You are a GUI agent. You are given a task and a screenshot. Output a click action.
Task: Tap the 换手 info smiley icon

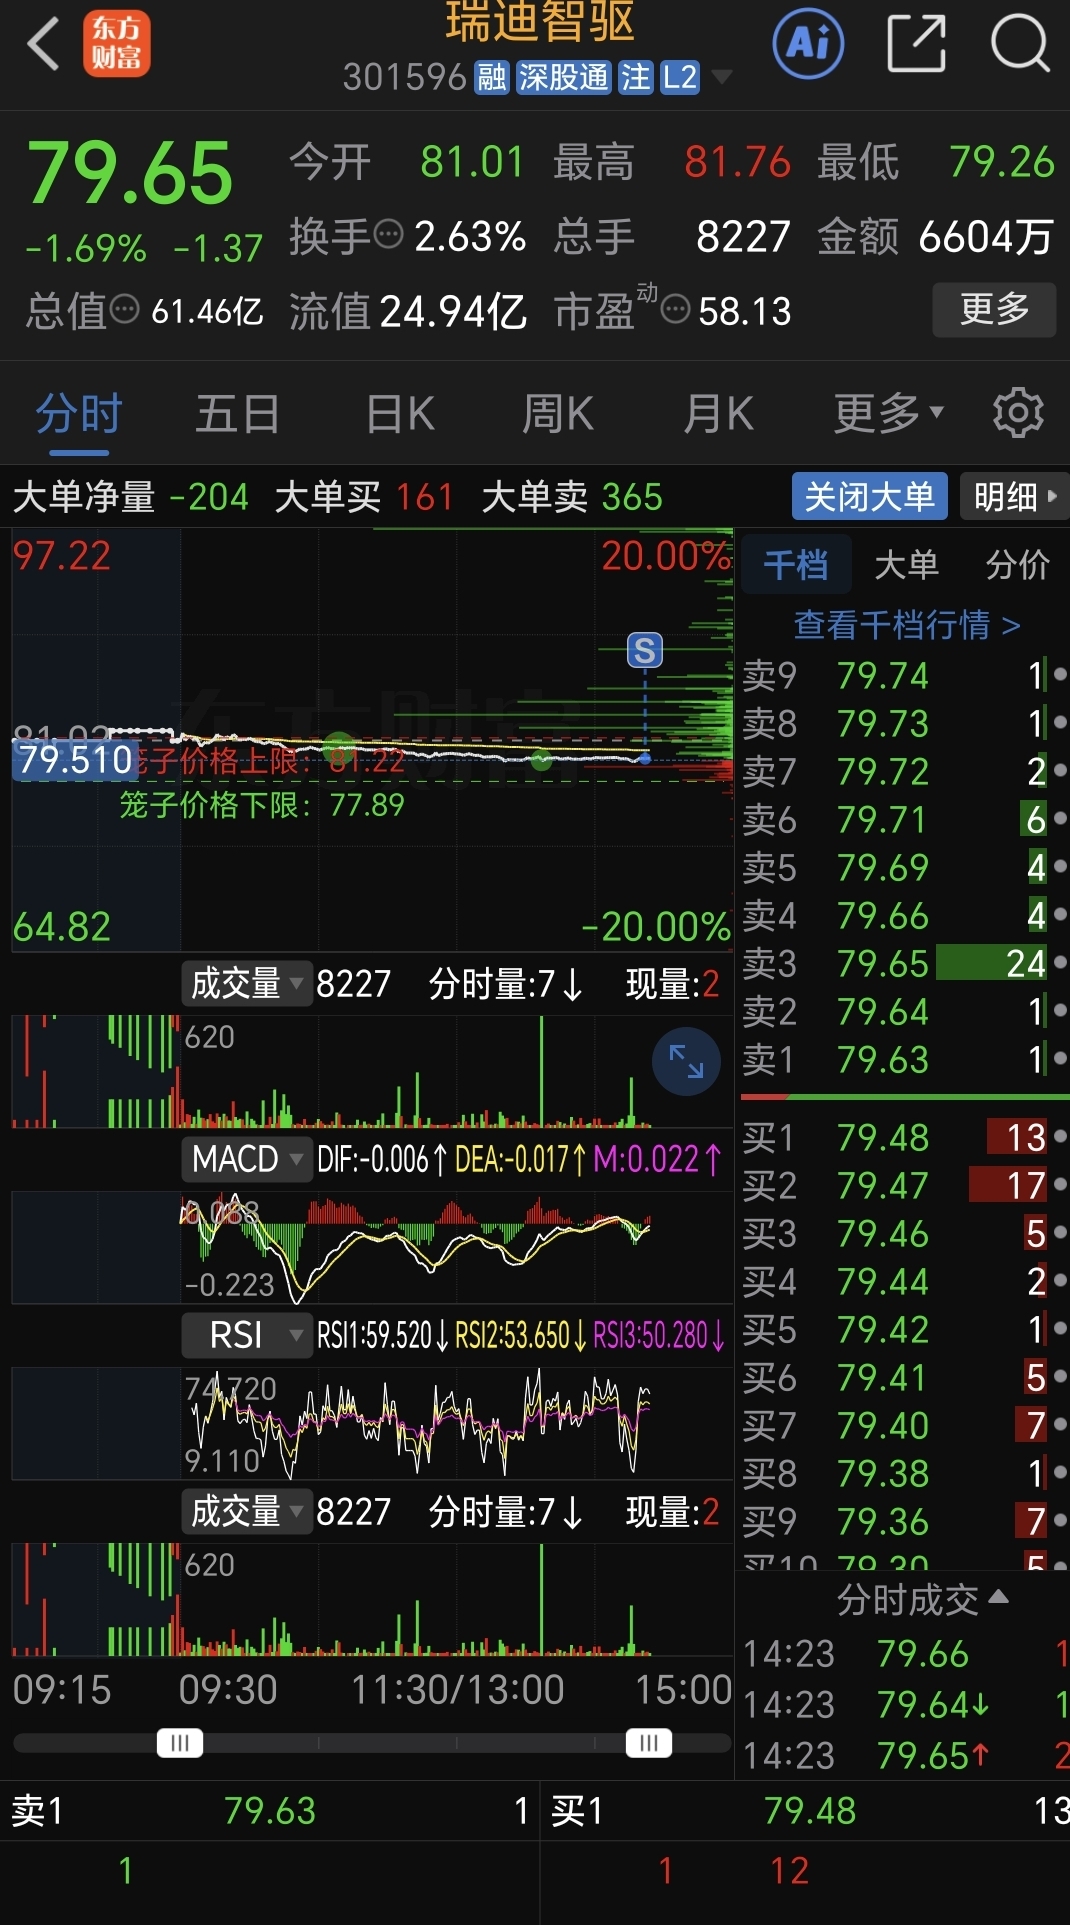coord(388,235)
